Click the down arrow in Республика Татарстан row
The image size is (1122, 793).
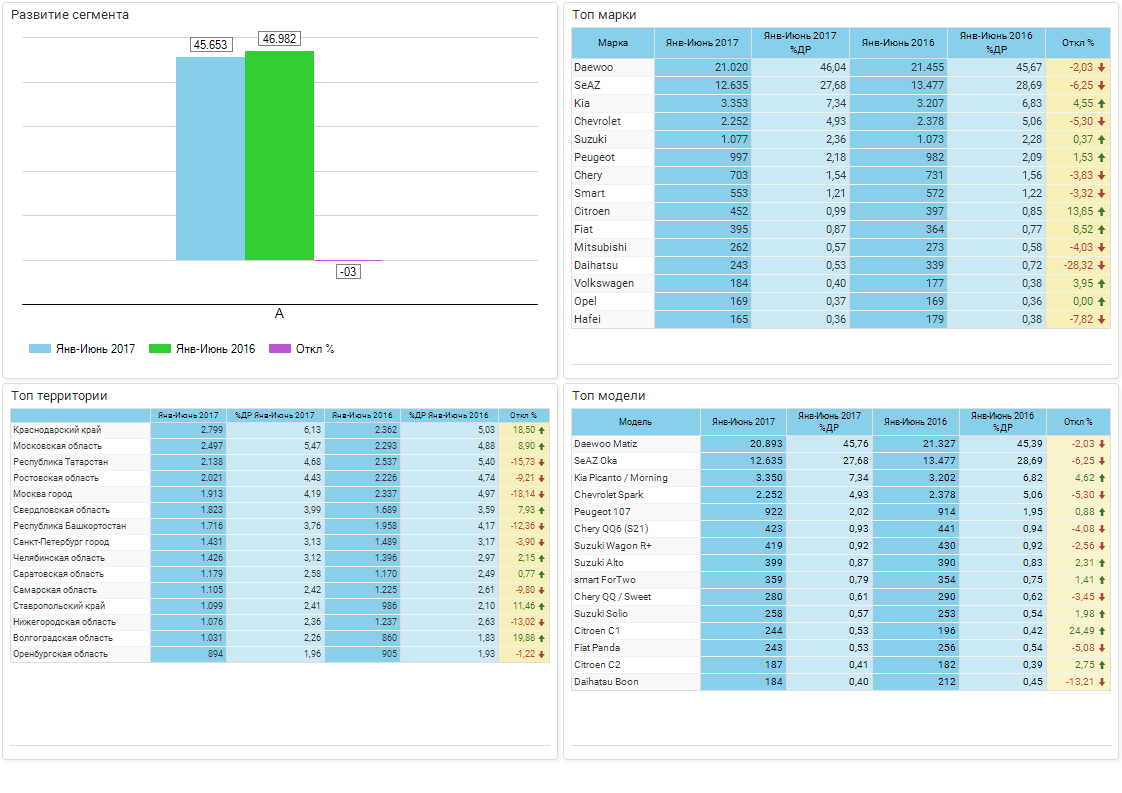pos(542,462)
